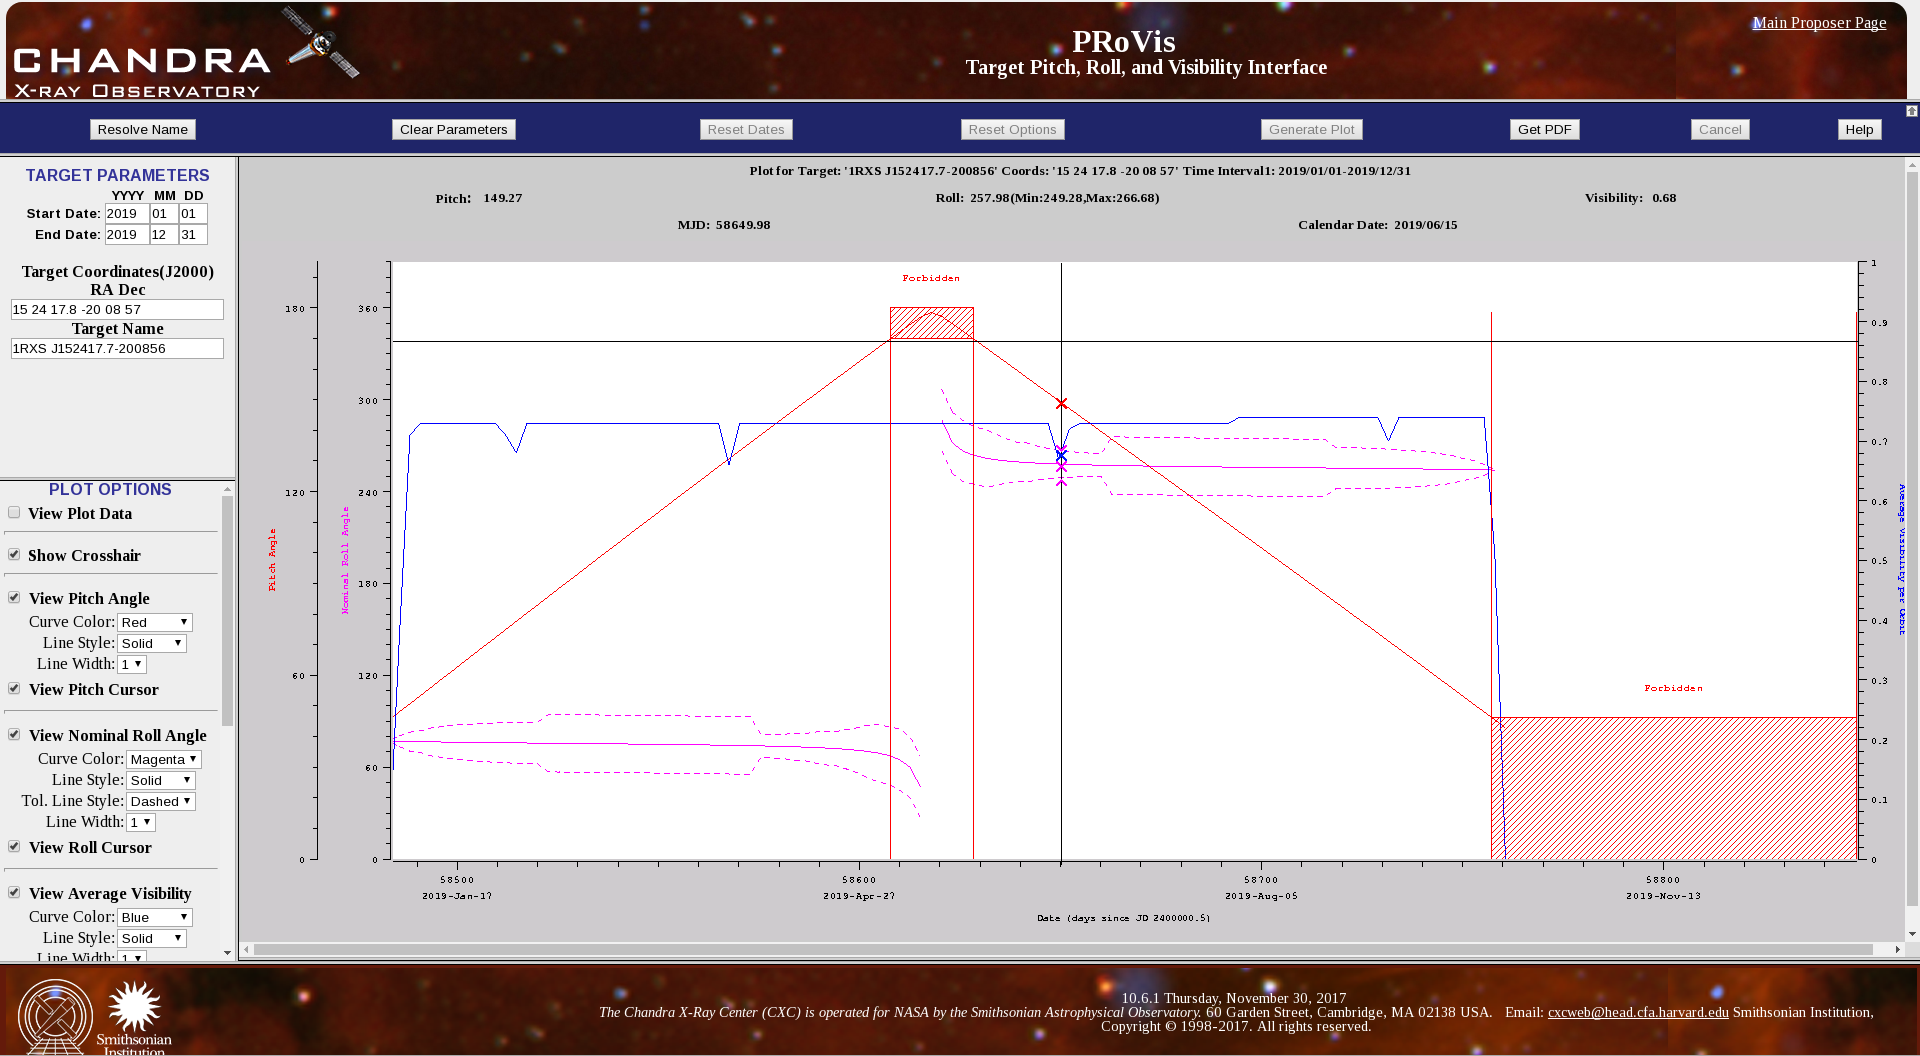Click the '2019-Aug-05' axis date label
Screen dimensions: 1920x1056
point(1261,896)
